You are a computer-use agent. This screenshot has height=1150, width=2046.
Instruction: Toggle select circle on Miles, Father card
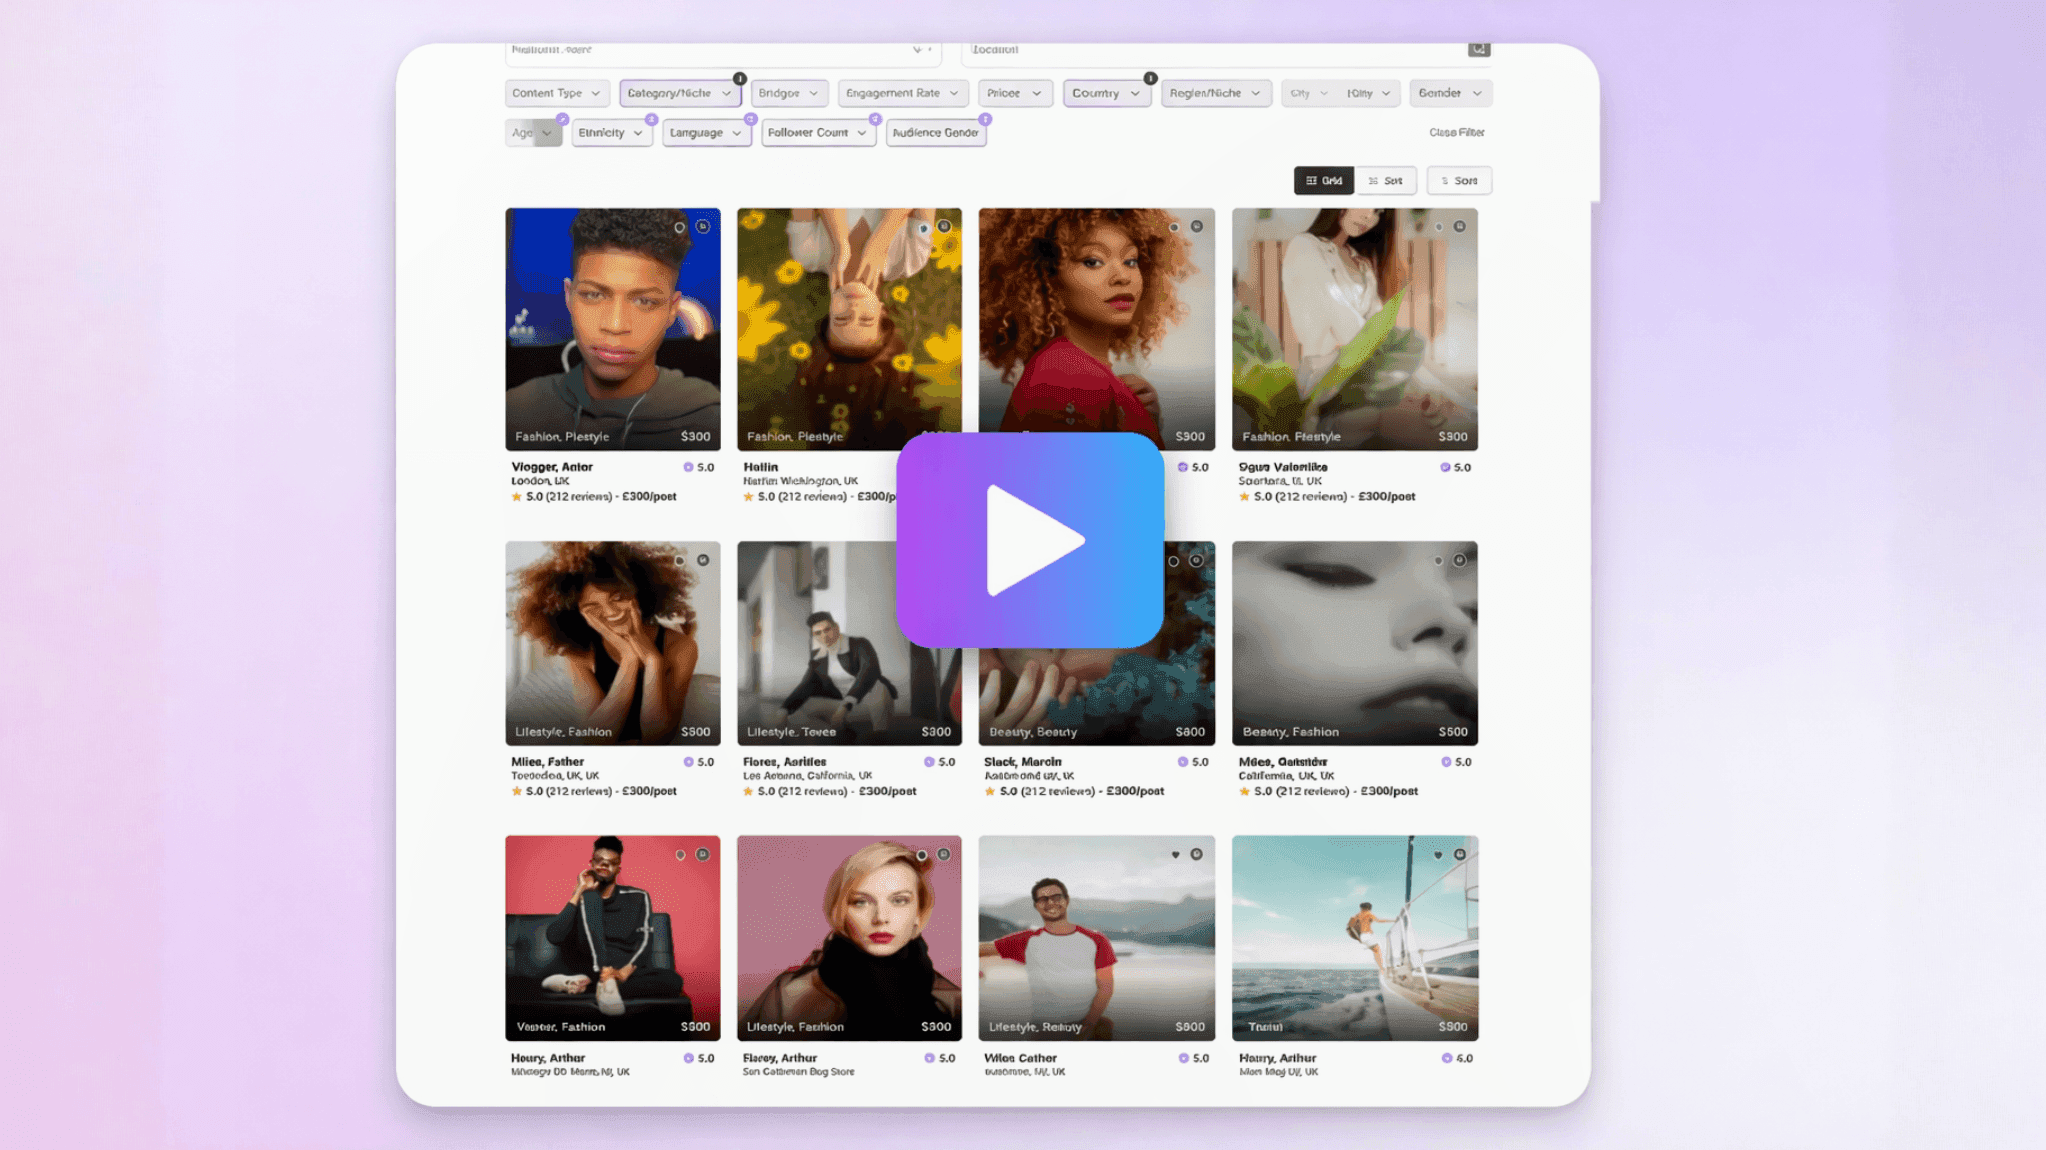coord(679,560)
